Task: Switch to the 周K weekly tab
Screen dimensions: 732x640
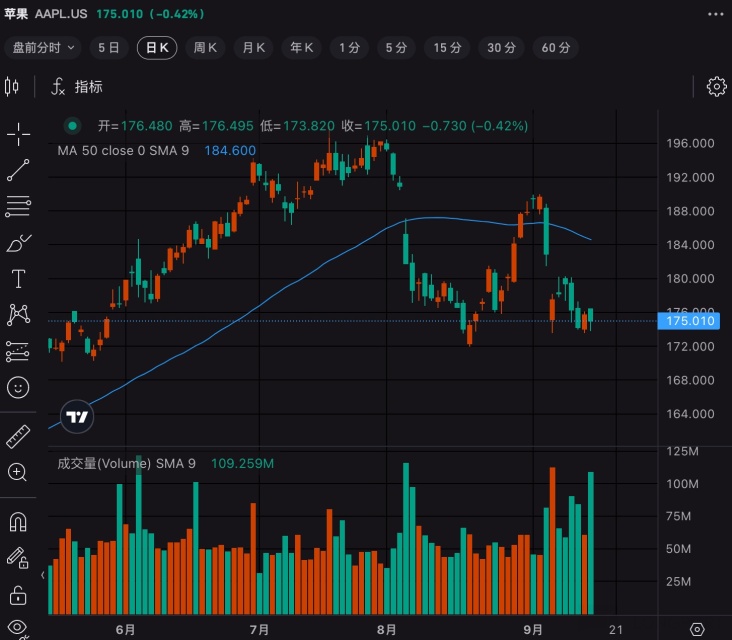Action: pyautogui.click(x=205, y=48)
